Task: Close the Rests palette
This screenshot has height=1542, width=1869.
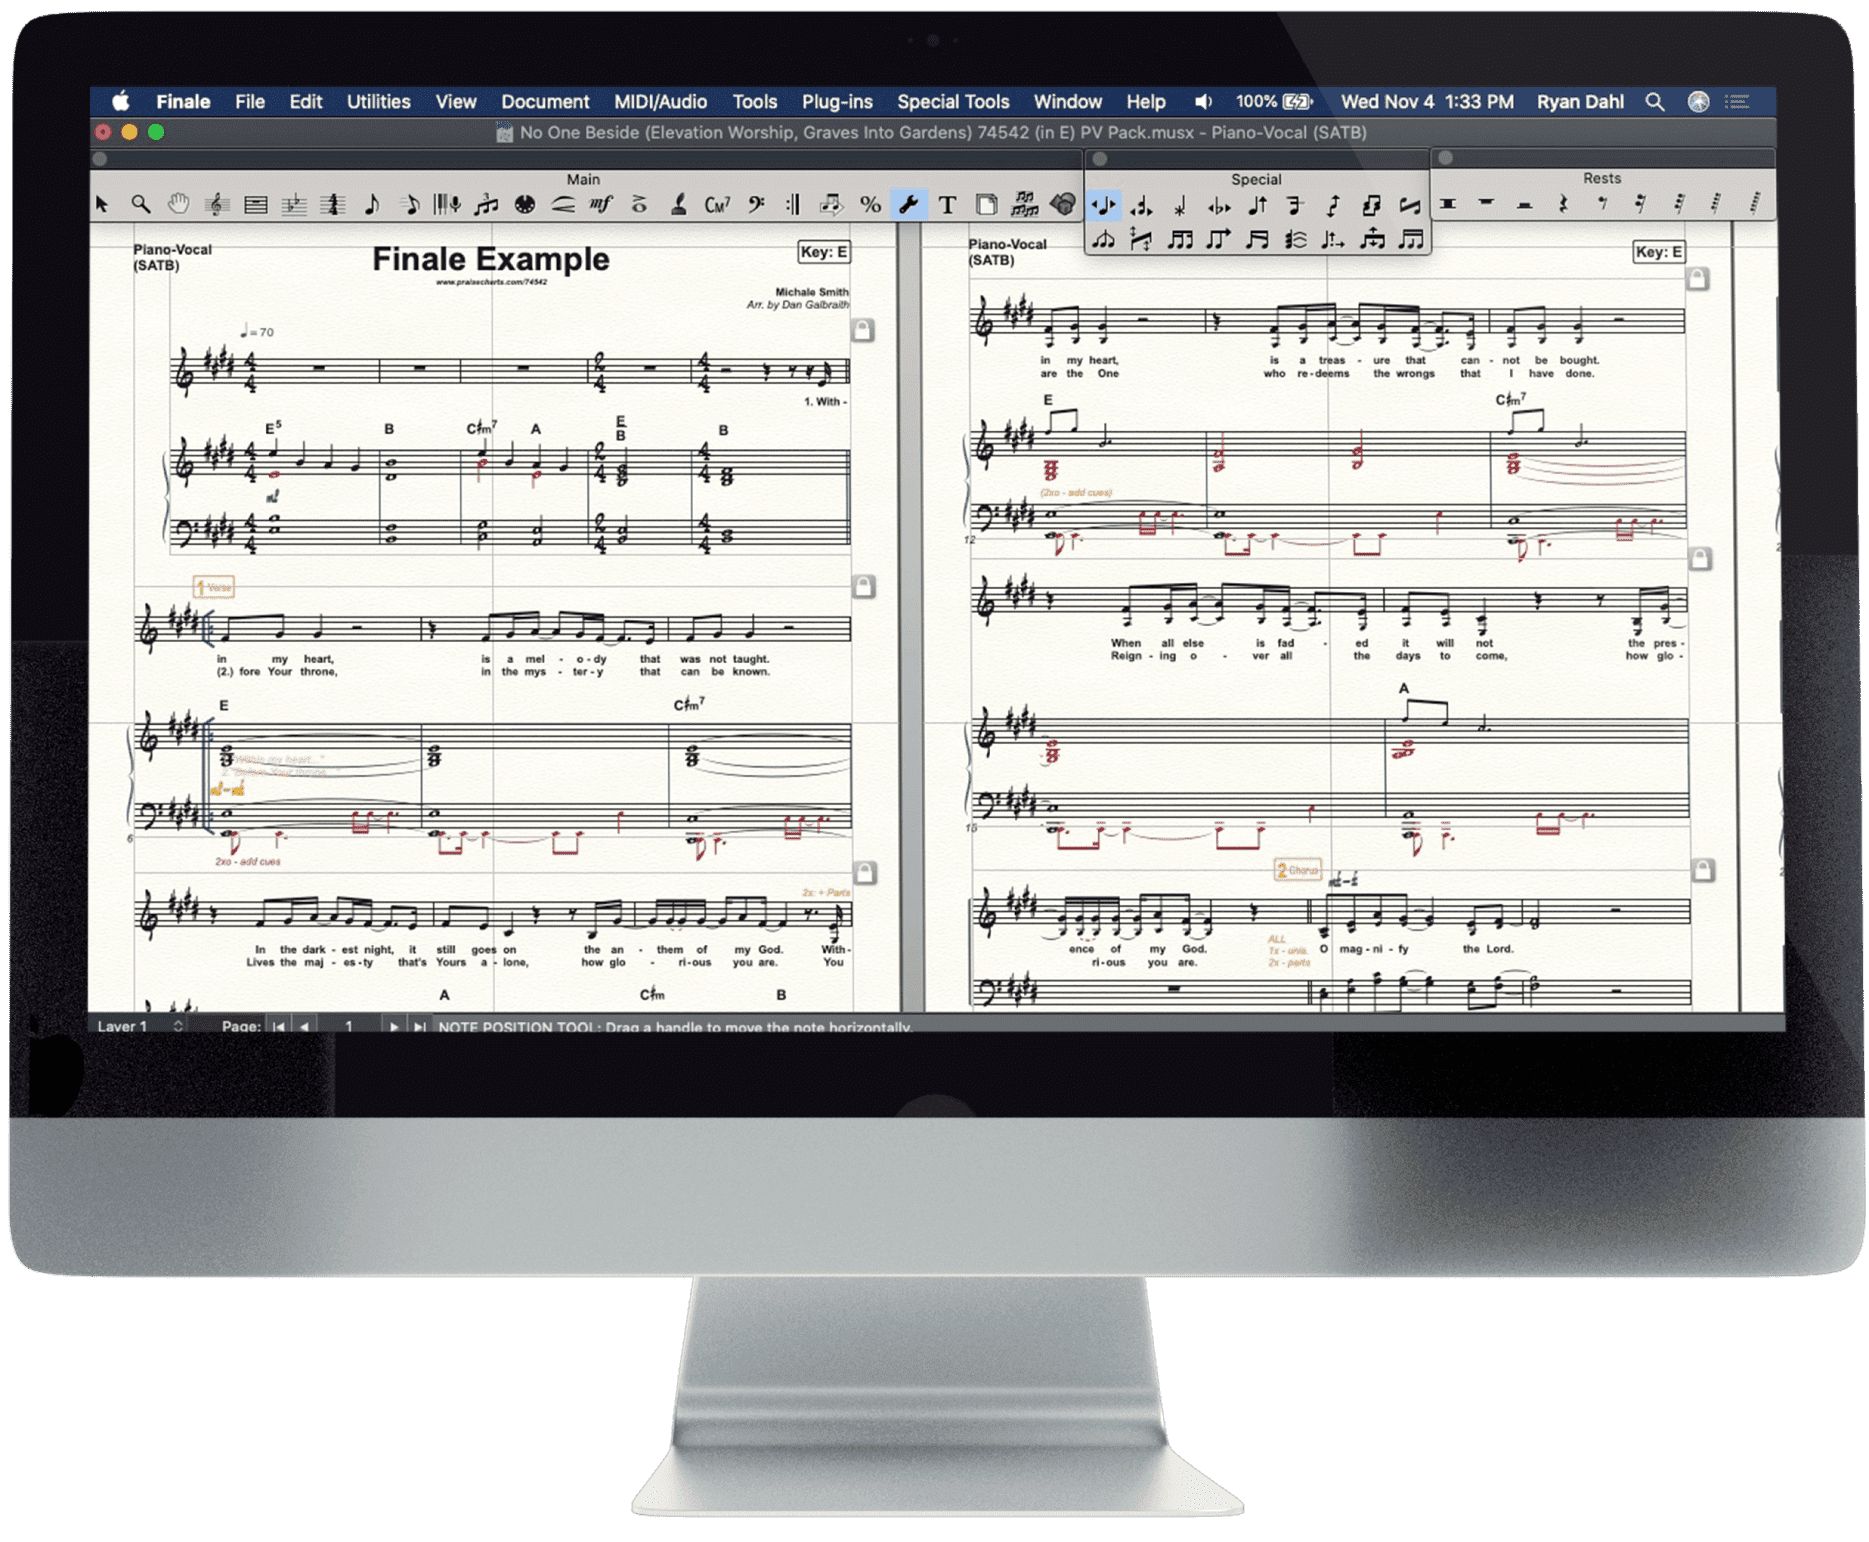Action: (1445, 158)
